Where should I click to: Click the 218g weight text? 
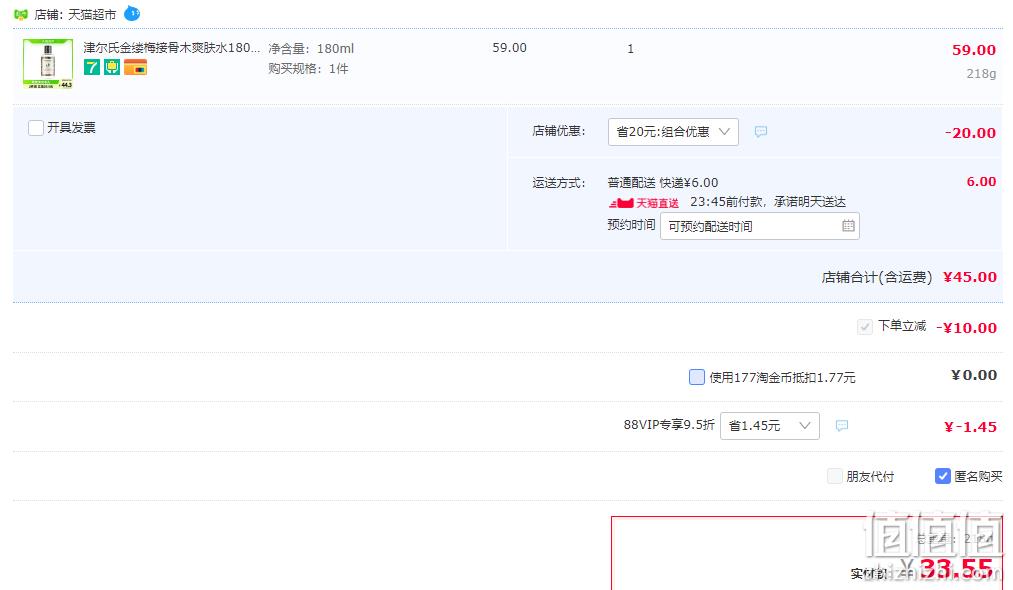[981, 74]
